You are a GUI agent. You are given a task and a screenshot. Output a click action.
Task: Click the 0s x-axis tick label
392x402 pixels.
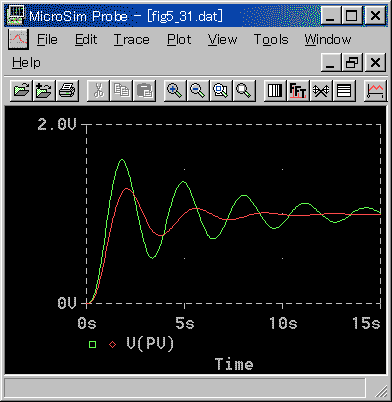pos(87,323)
